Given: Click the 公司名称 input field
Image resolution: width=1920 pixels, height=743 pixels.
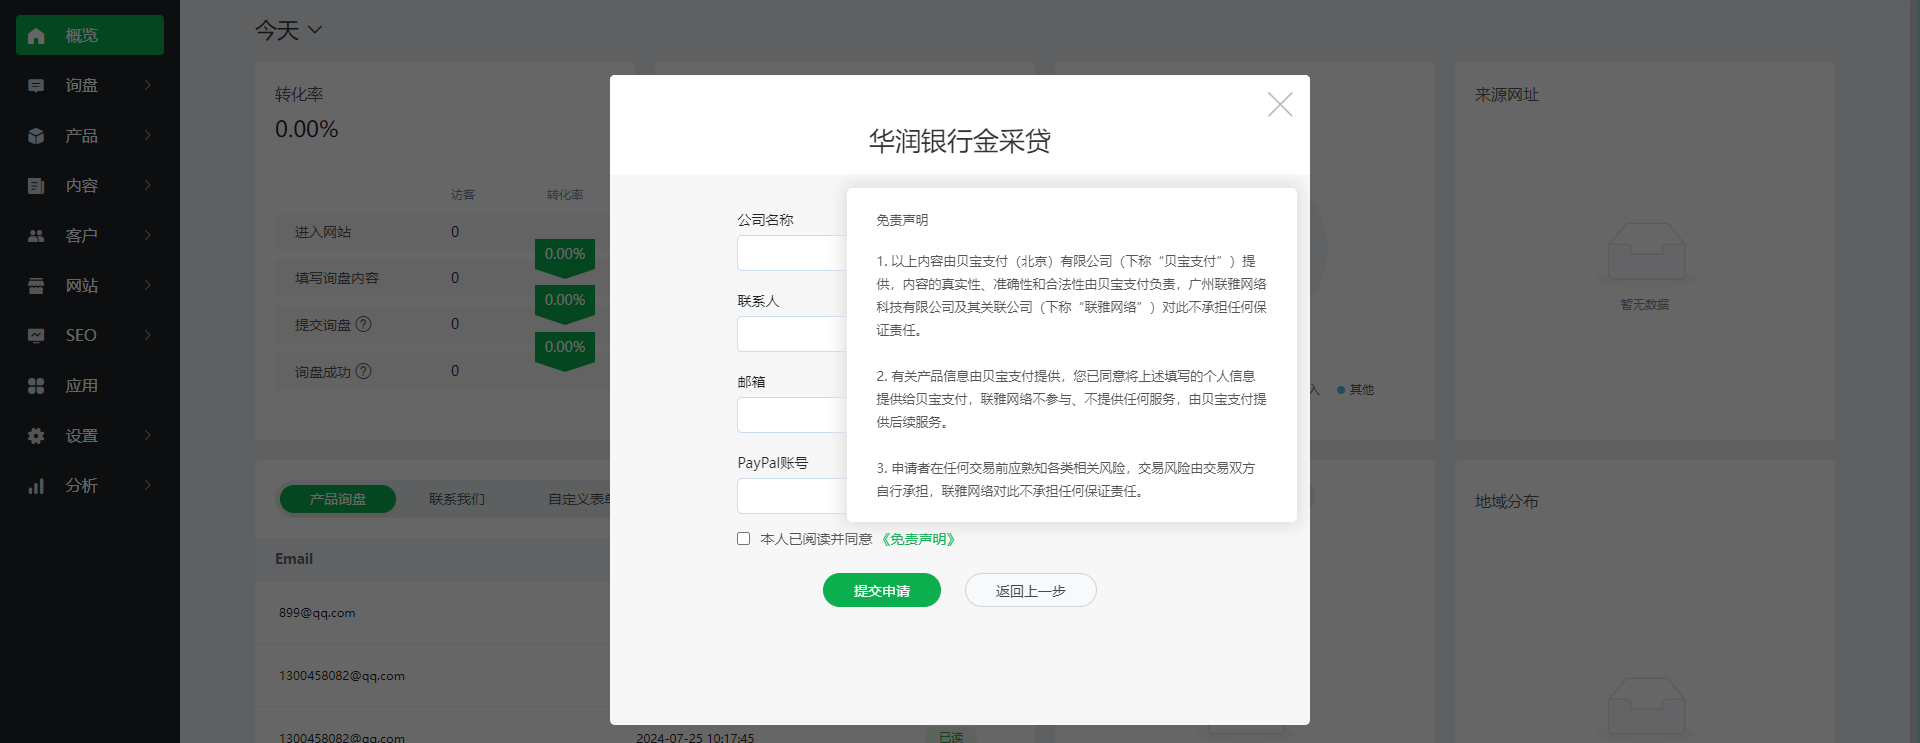Looking at the screenshot, I should point(792,253).
